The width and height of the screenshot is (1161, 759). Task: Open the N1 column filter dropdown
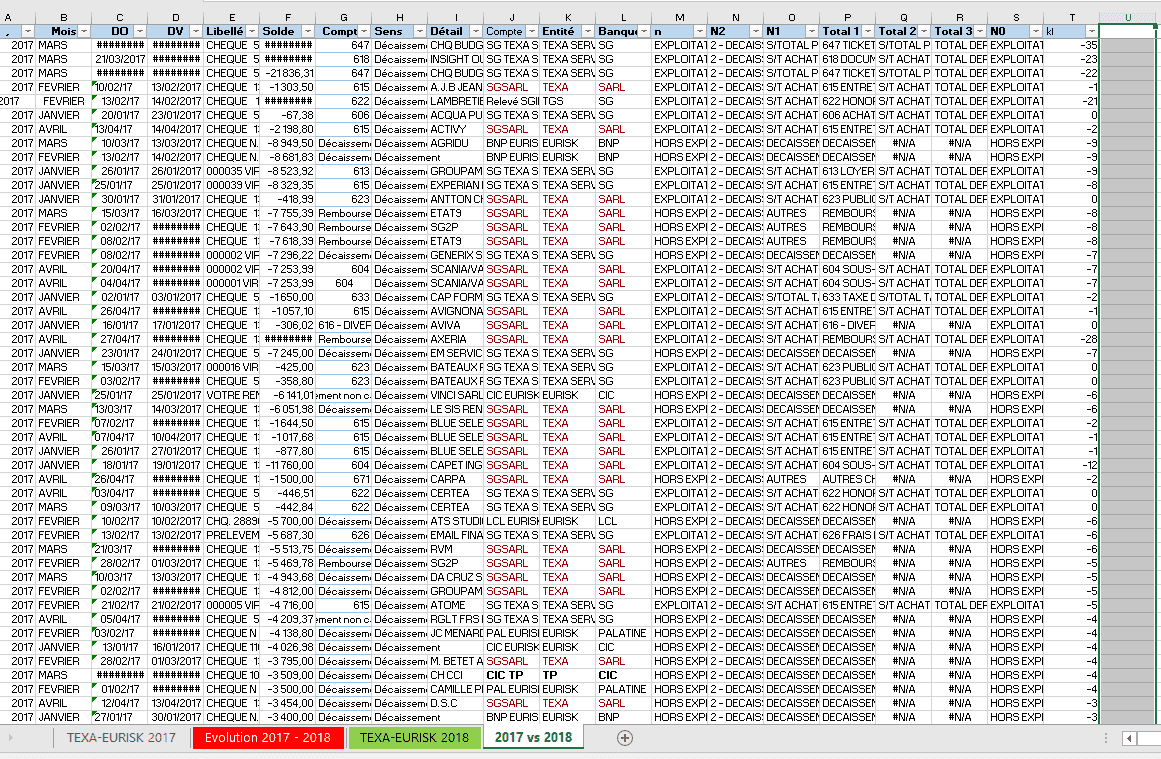812,31
